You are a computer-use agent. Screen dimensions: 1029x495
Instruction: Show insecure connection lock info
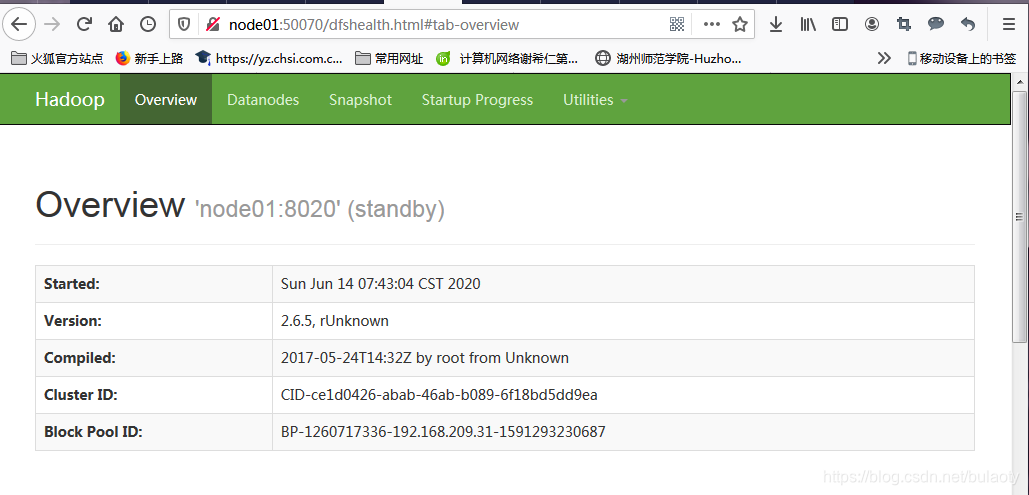point(213,25)
